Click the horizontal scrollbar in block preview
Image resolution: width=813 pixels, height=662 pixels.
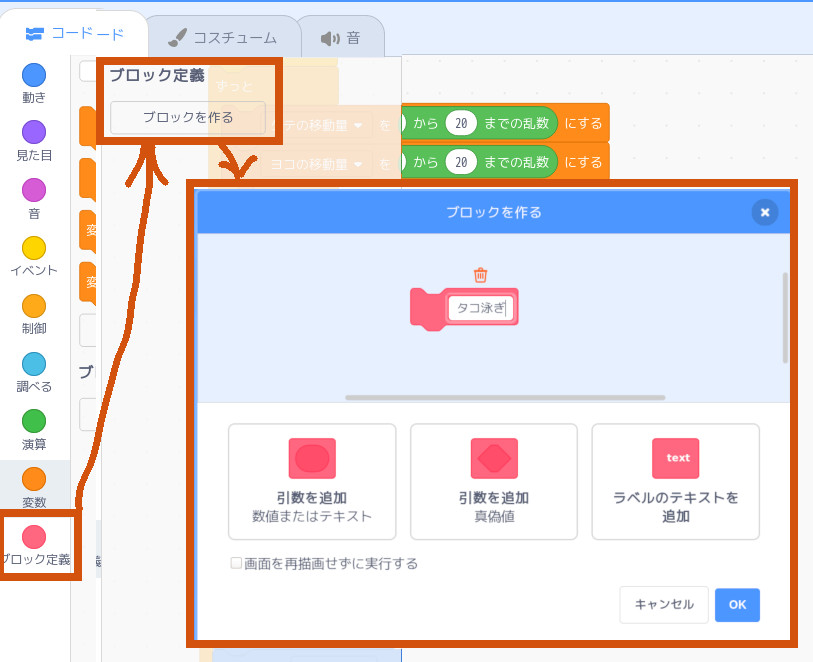505,398
